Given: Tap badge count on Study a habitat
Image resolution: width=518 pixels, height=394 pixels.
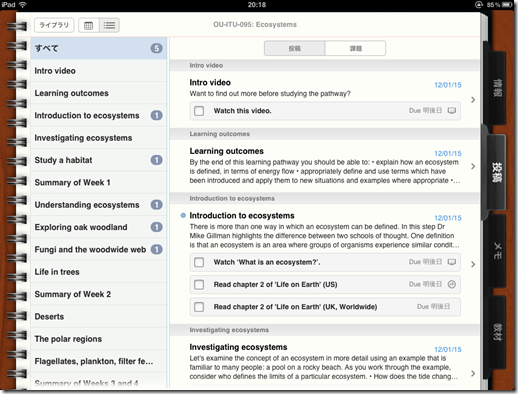Looking at the screenshot, I should [x=156, y=160].
